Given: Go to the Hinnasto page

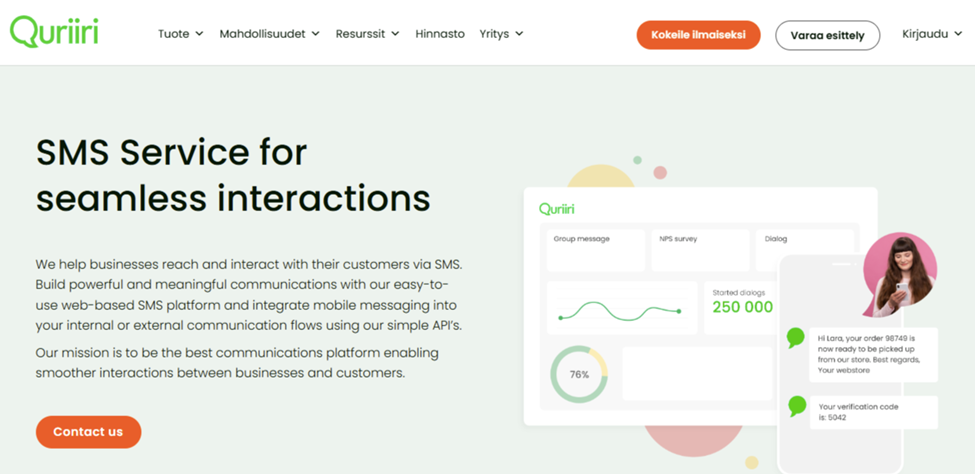Looking at the screenshot, I should (x=440, y=34).
